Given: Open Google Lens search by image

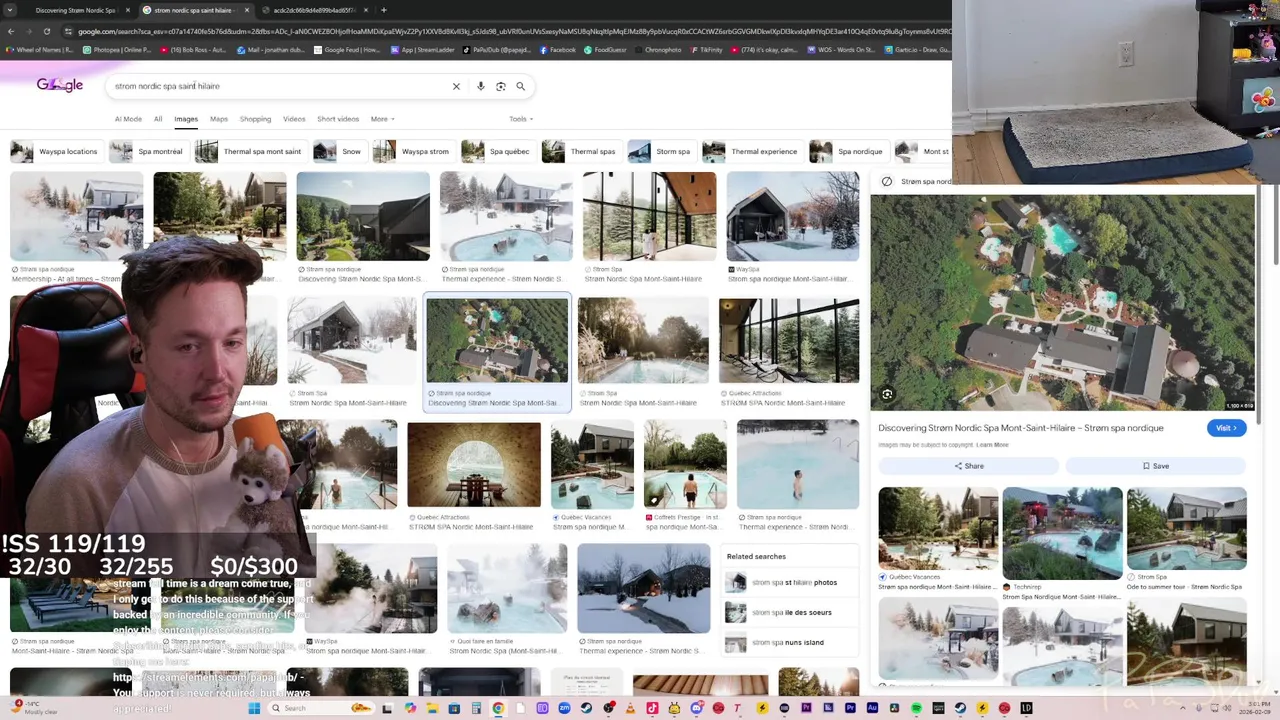Looking at the screenshot, I should coord(501,86).
